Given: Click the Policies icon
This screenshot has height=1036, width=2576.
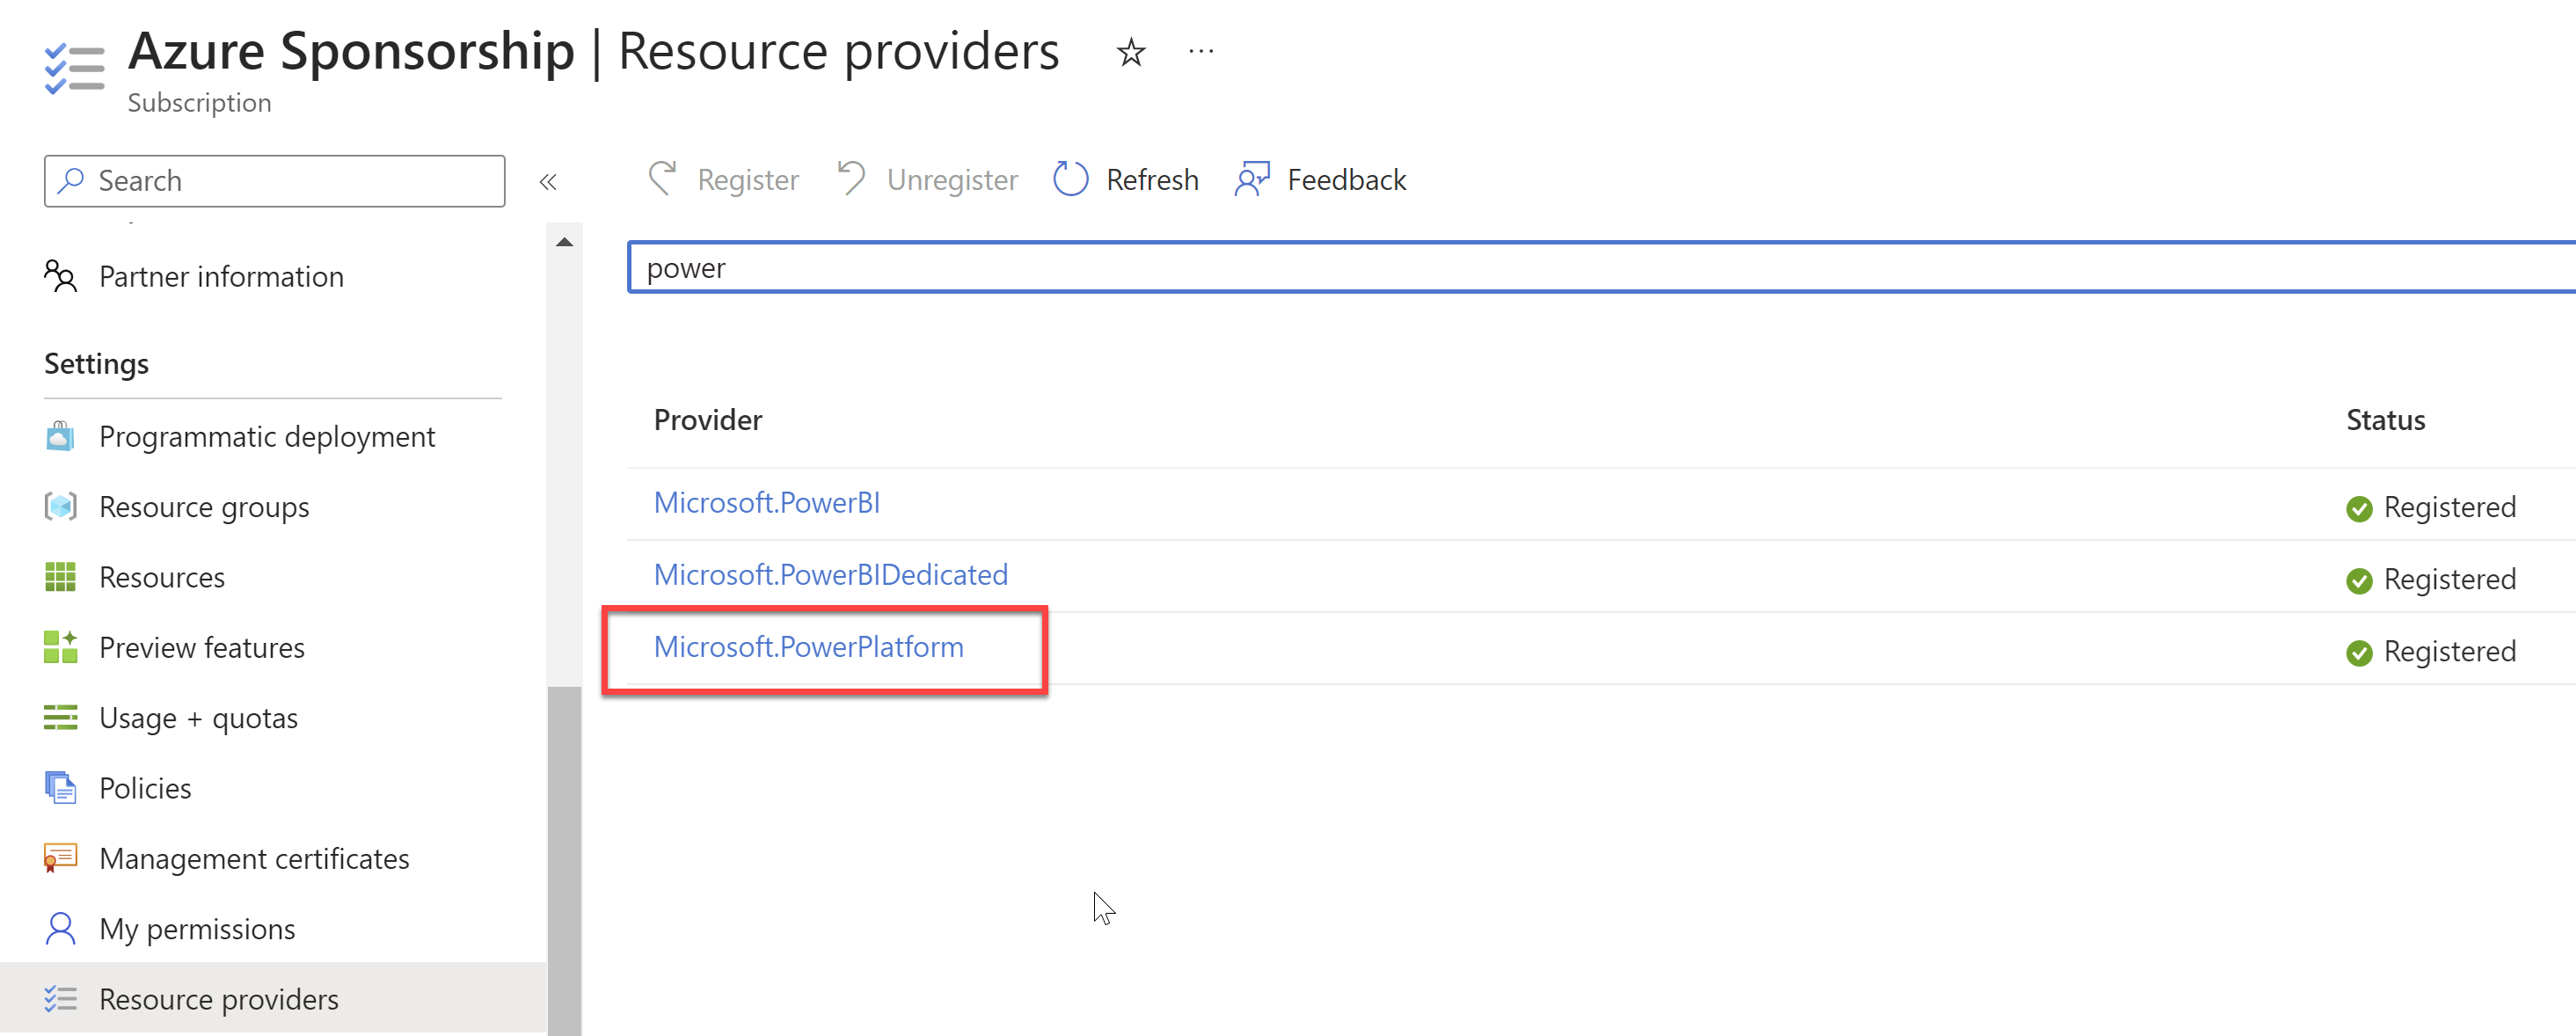Looking at the screenshot, I should point(60,787).
